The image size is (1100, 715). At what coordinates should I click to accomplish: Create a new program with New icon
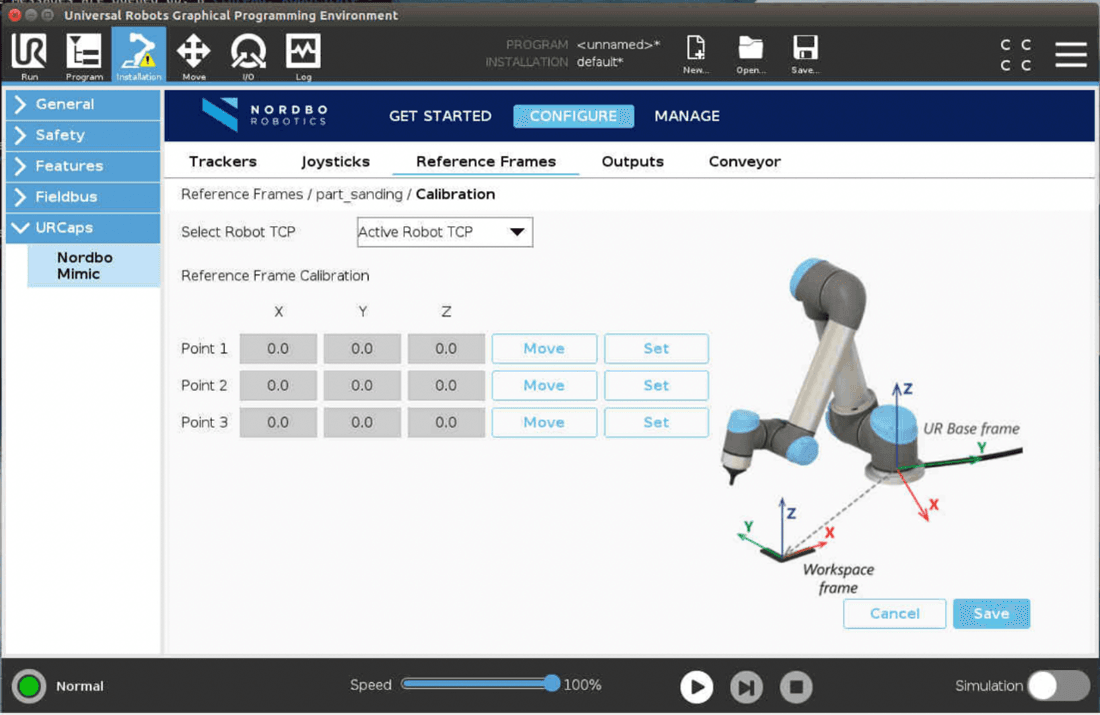[x=696, y=54]
